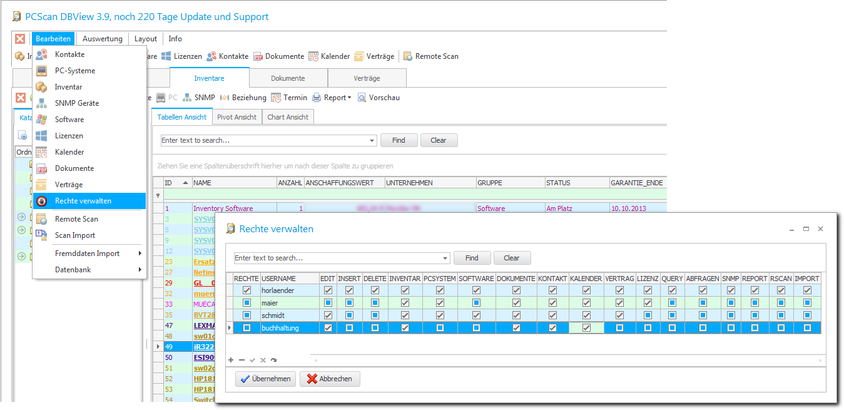Toggle RECHTE checkbox for horlaender
The width and height of the screenshot is (844, 410).
click(247, 290)
